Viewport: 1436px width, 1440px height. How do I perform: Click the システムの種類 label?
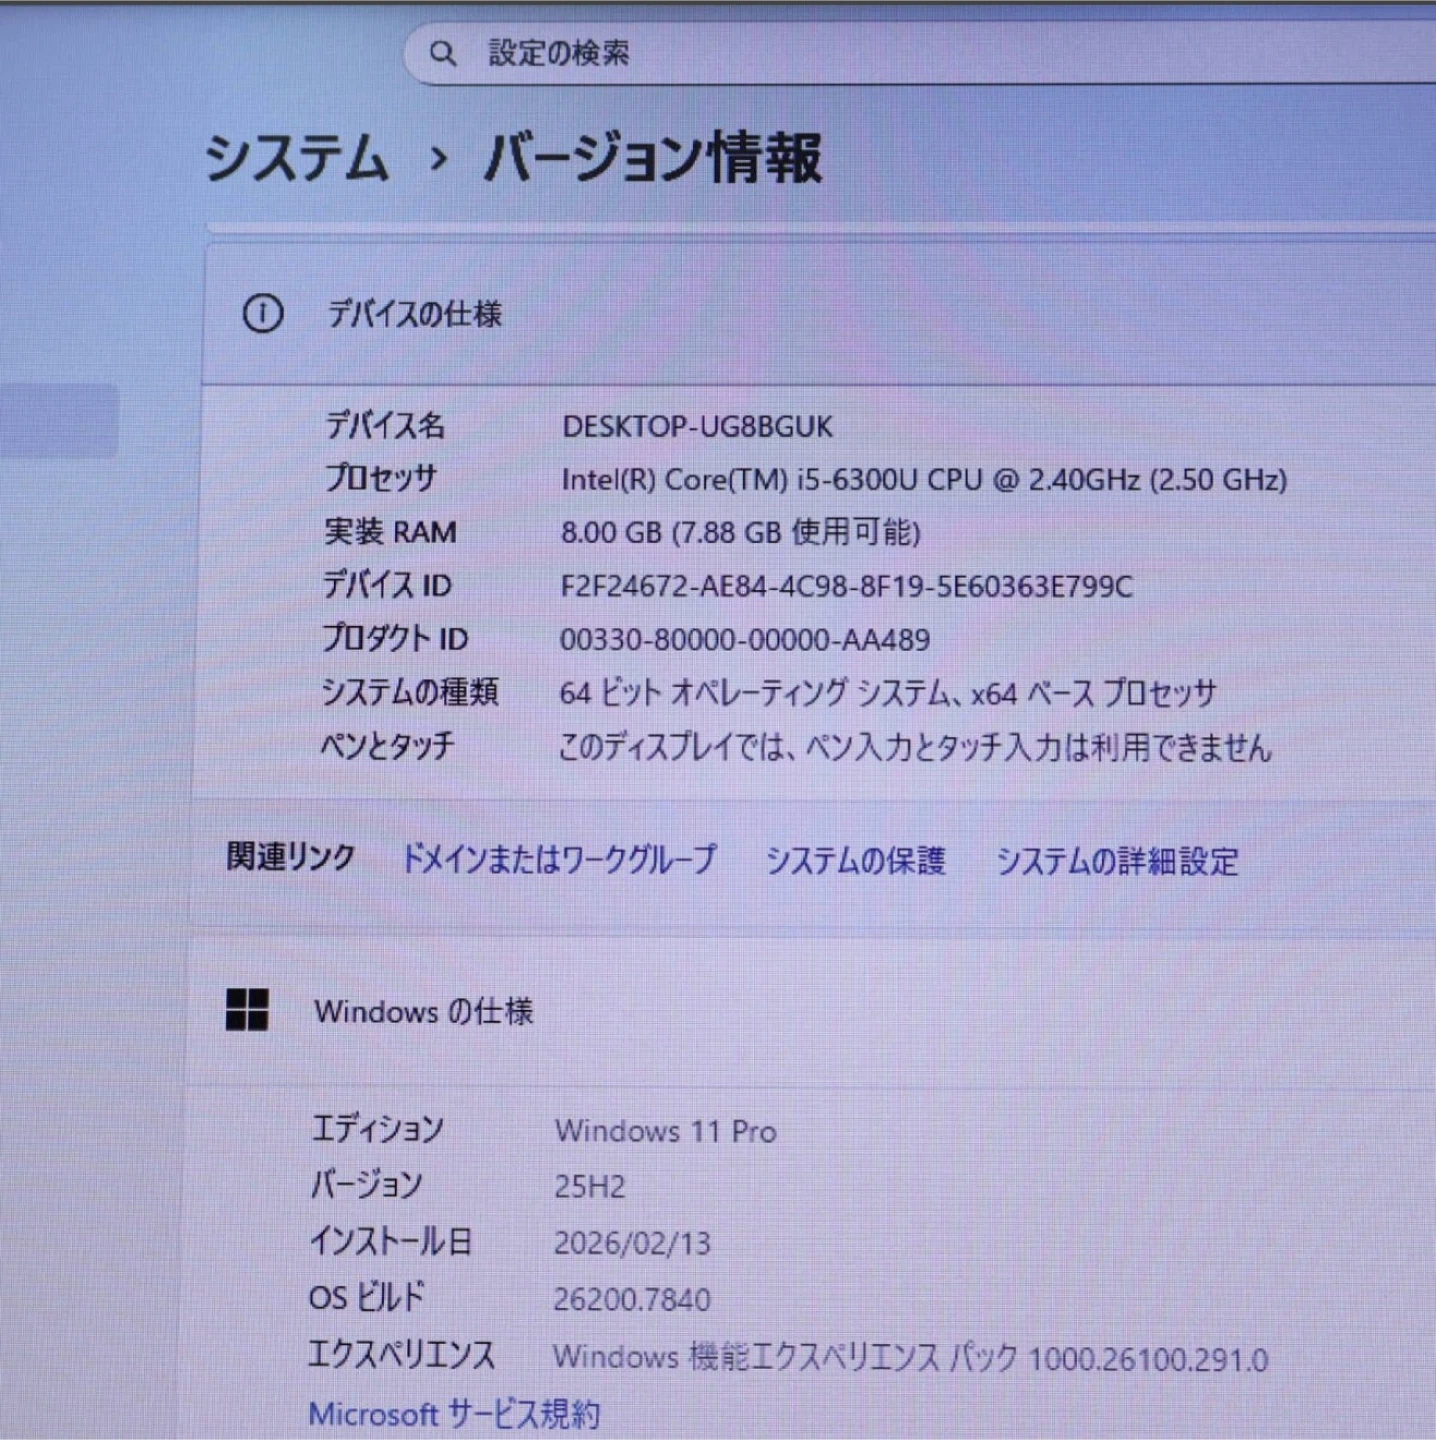tap(410, 692)
